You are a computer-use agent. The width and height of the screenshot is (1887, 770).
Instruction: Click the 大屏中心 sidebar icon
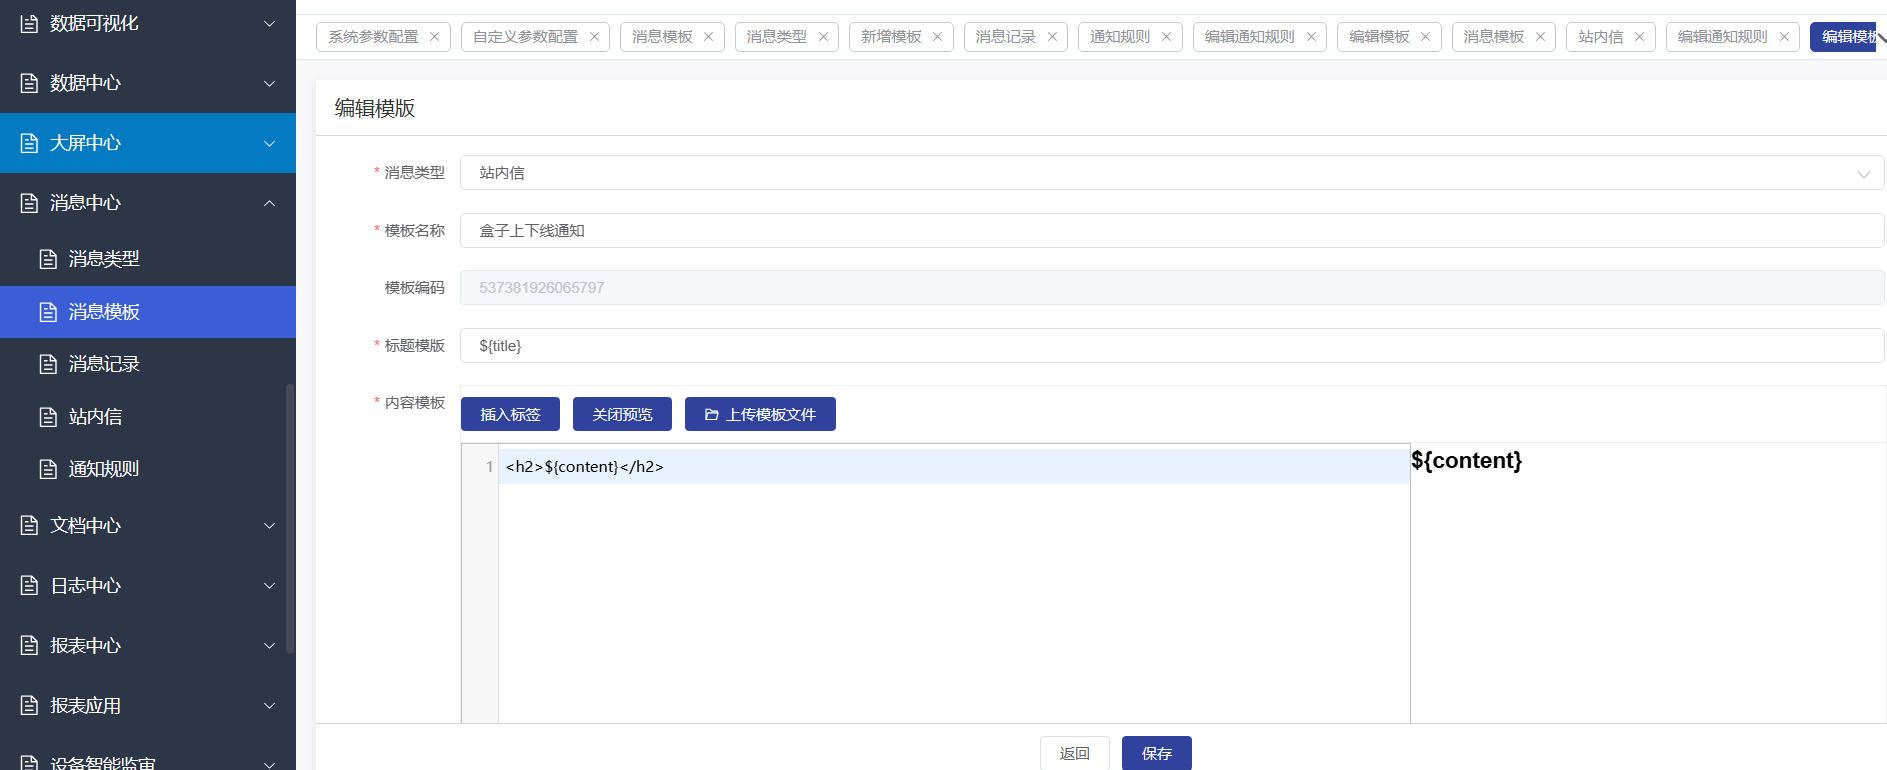30,143
